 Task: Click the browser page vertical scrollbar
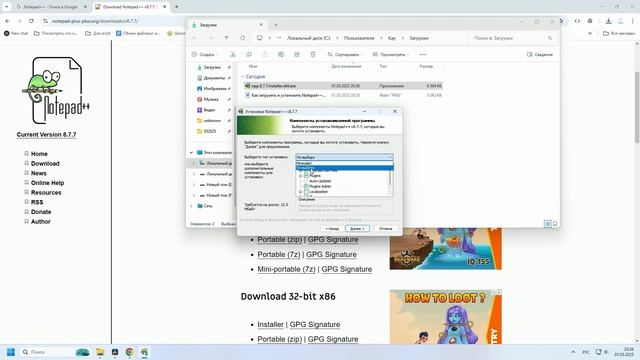click(x=637, y=107)
